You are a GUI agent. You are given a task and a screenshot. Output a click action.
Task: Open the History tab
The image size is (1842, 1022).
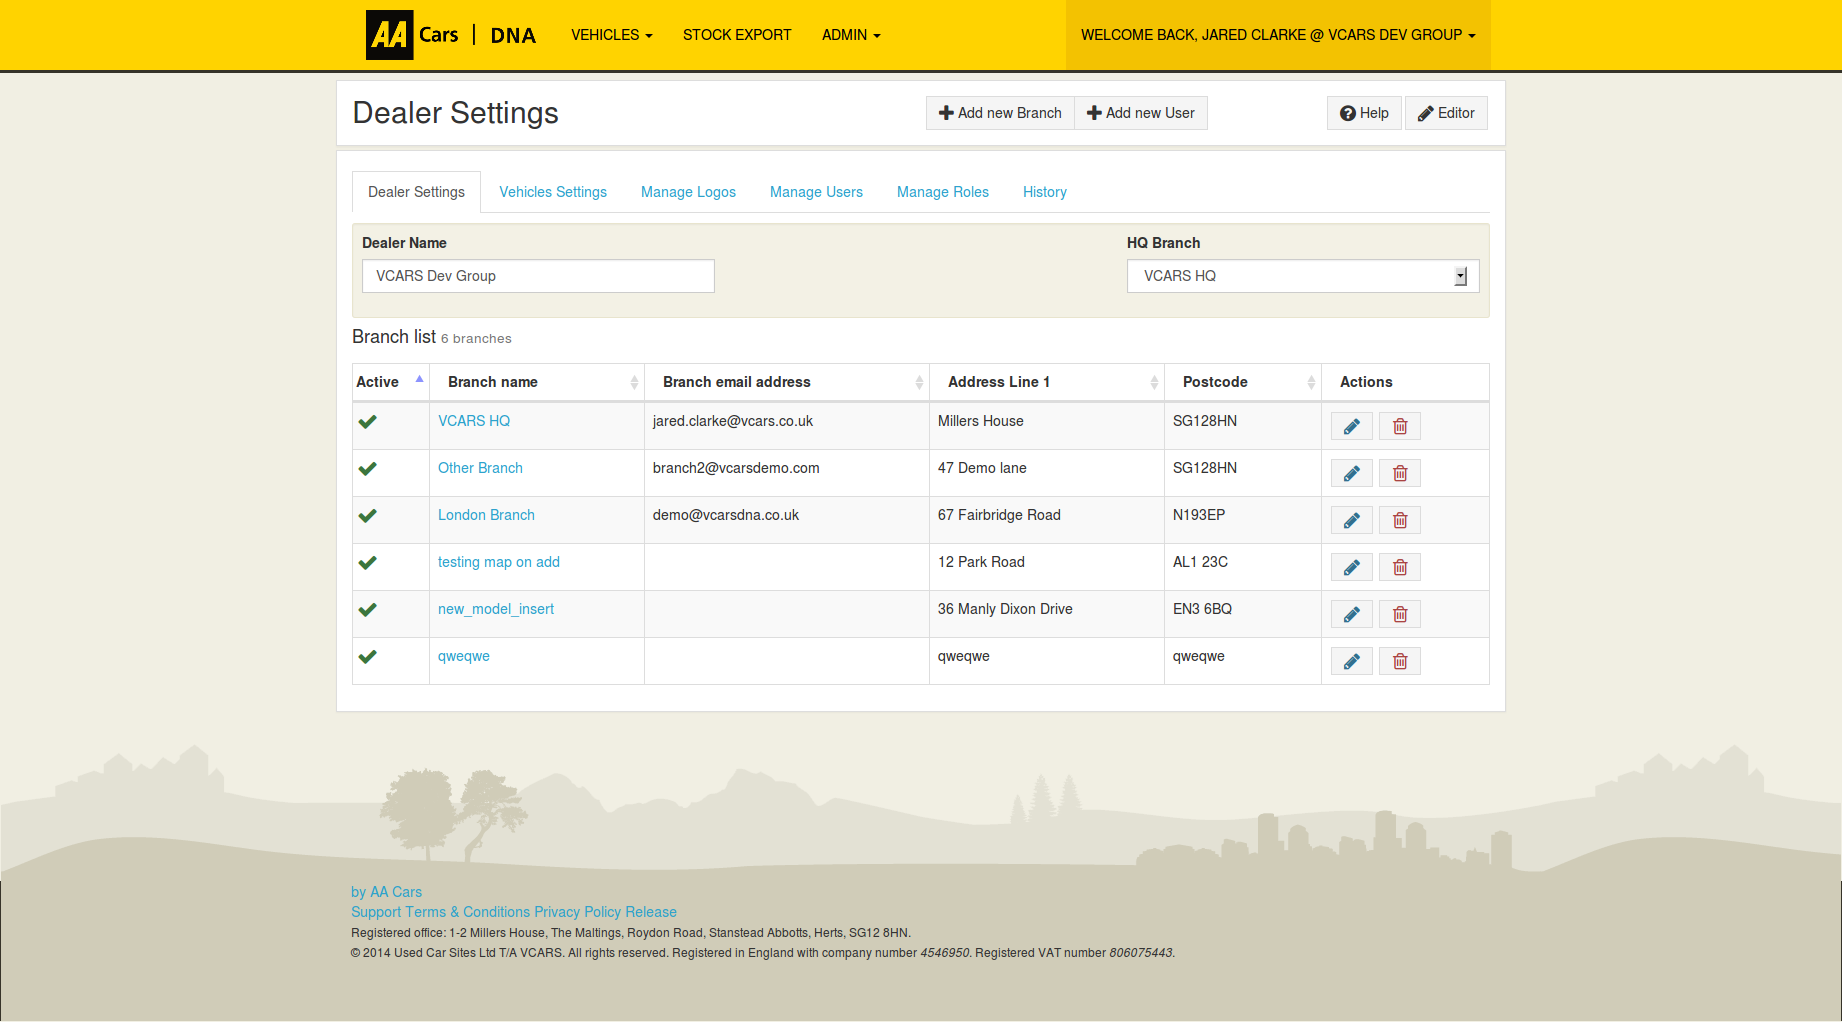point(1044,191)
